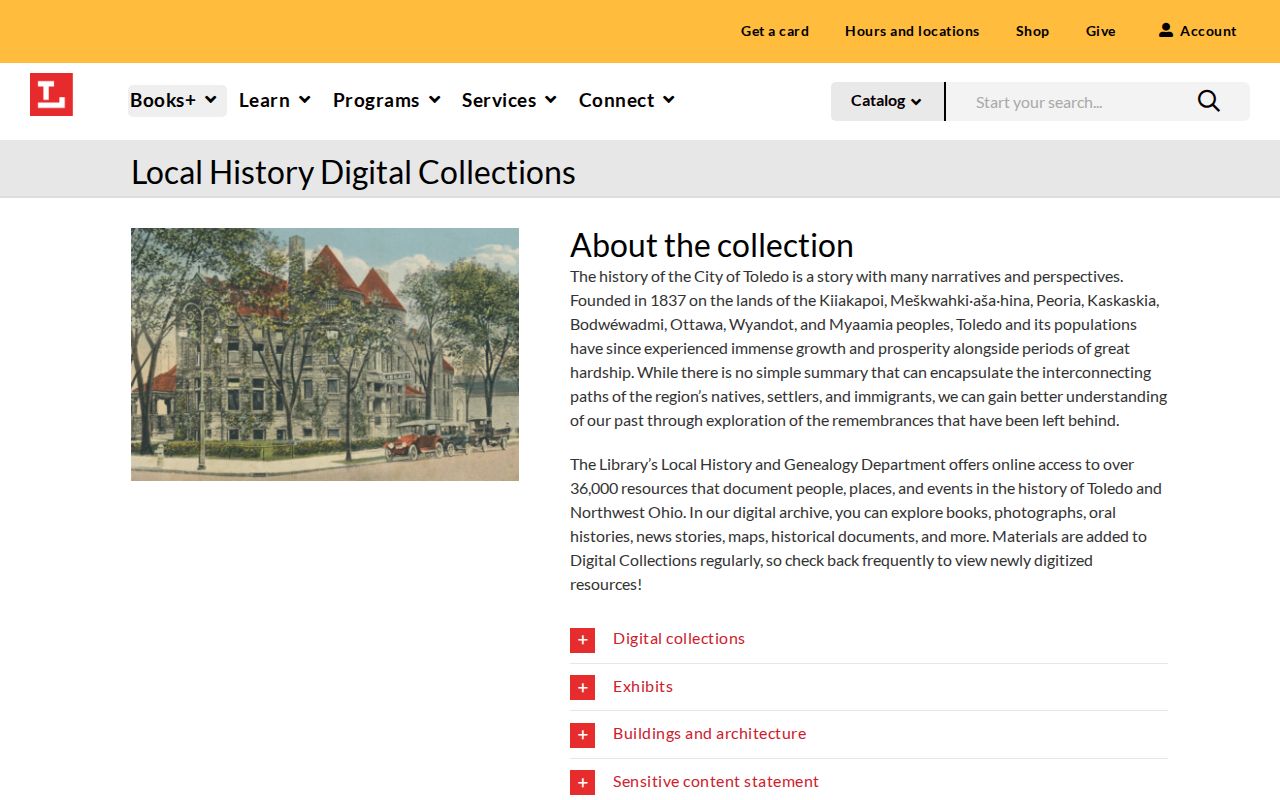Click the vintage library postcard image
Screen dimensions: 1280x800
coord(325,354)
